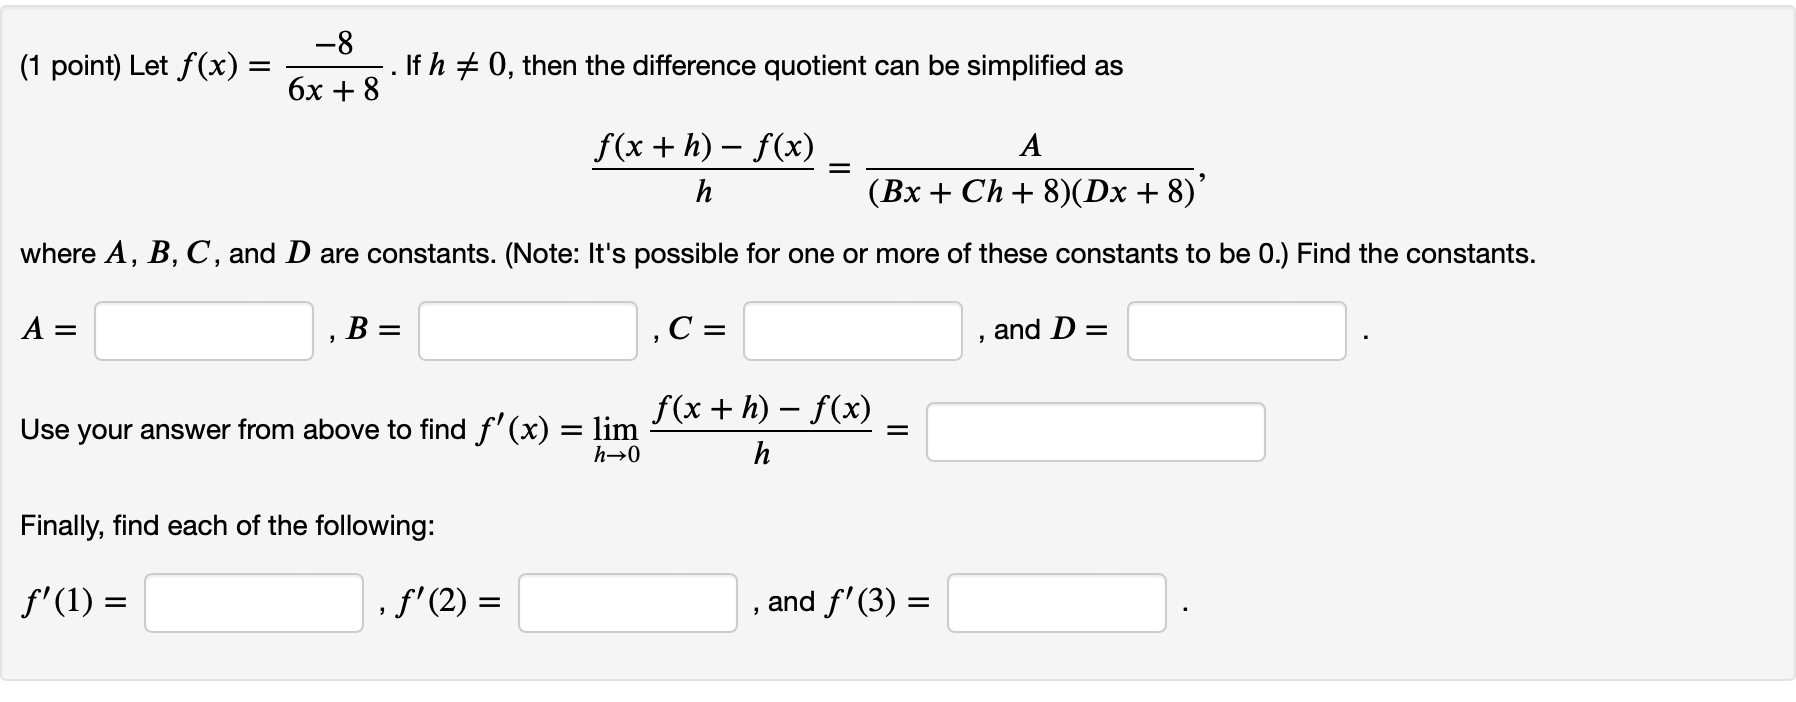Click the answer box for f'(1)

tap(253, 603)
